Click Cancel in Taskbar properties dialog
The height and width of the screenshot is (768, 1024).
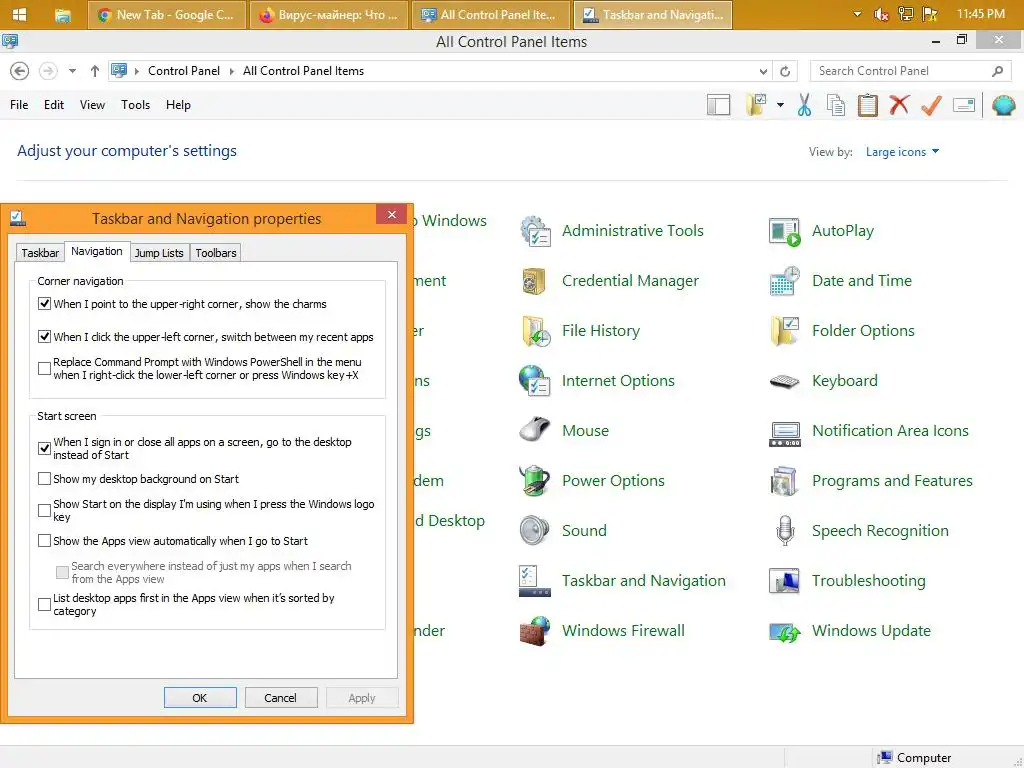pyautogui.click(x=280, y=697)
